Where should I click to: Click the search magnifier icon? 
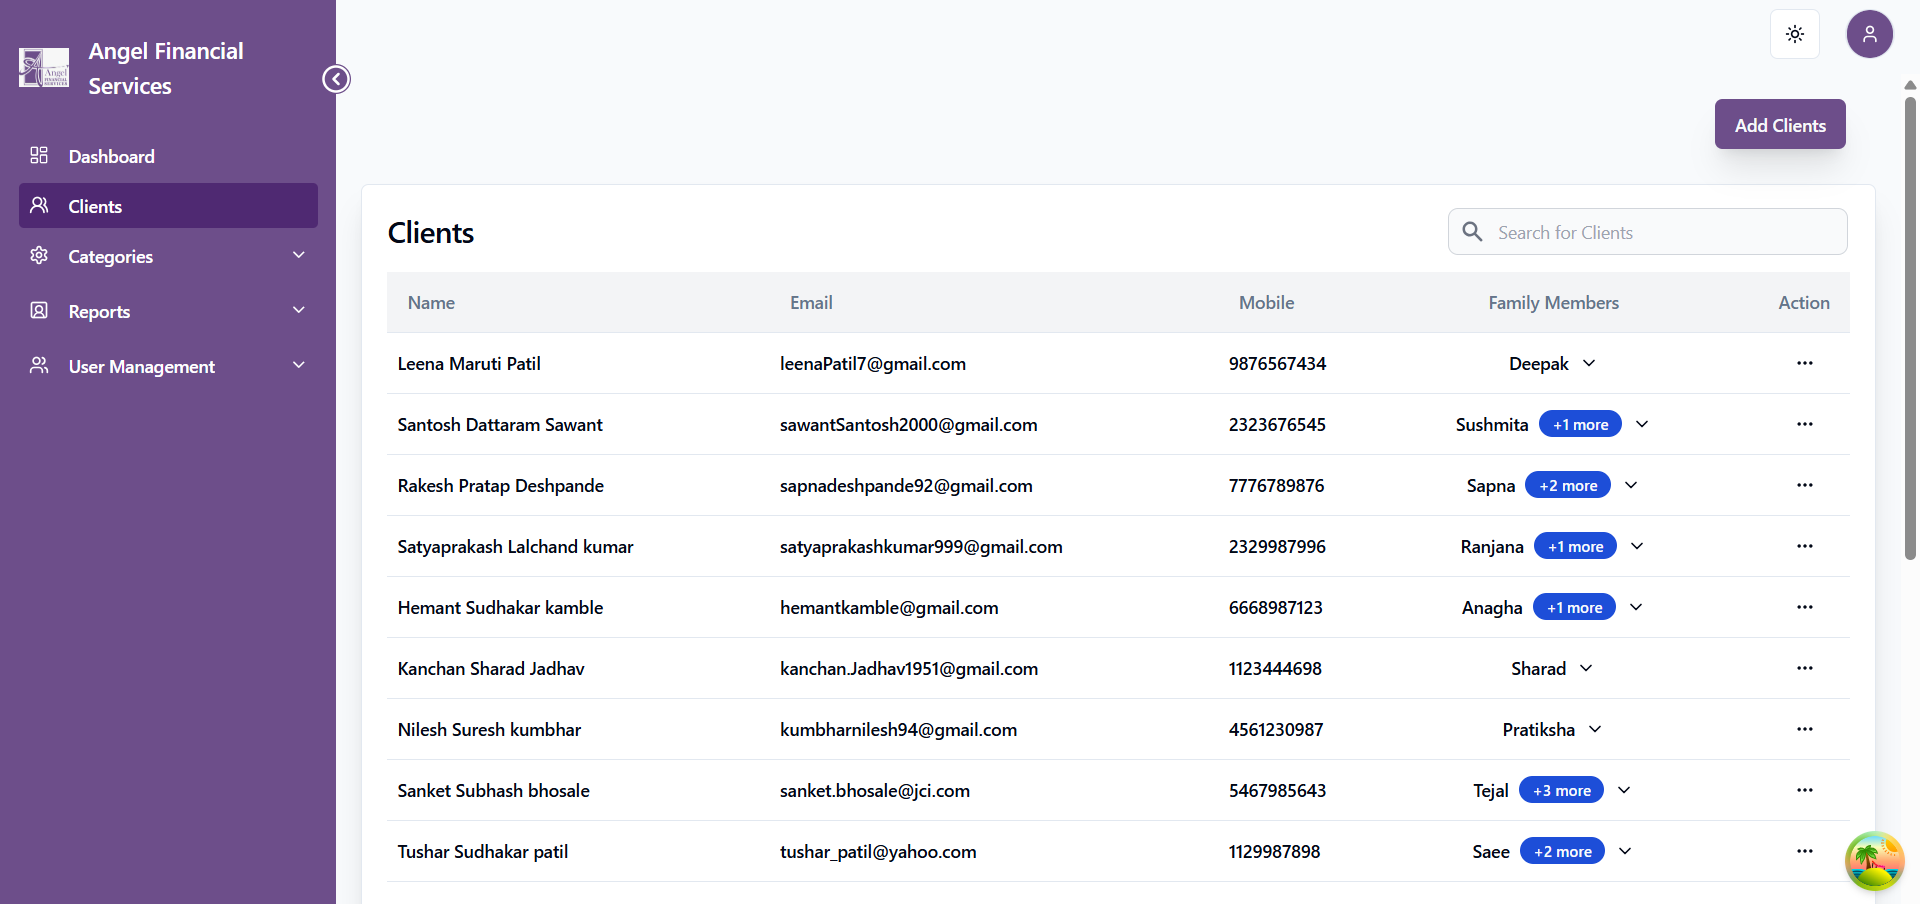pyautogui.click(x=1472, y=232)
